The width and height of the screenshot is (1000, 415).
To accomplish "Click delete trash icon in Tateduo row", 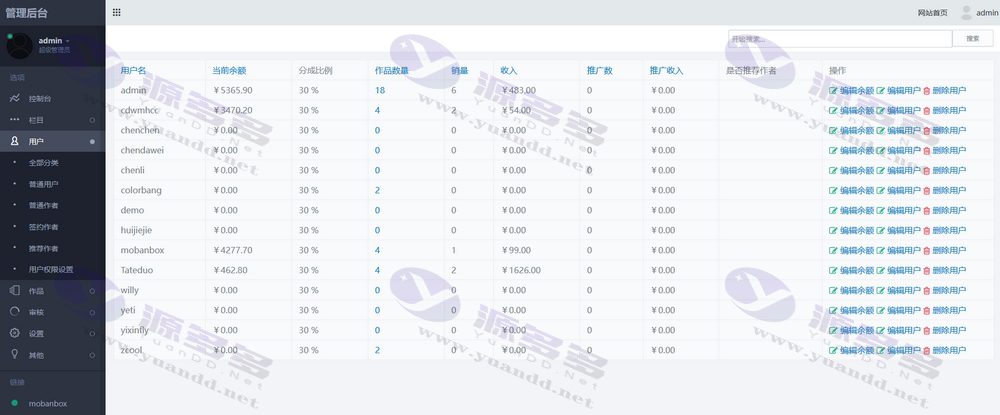I will click(x=927, y=270).
